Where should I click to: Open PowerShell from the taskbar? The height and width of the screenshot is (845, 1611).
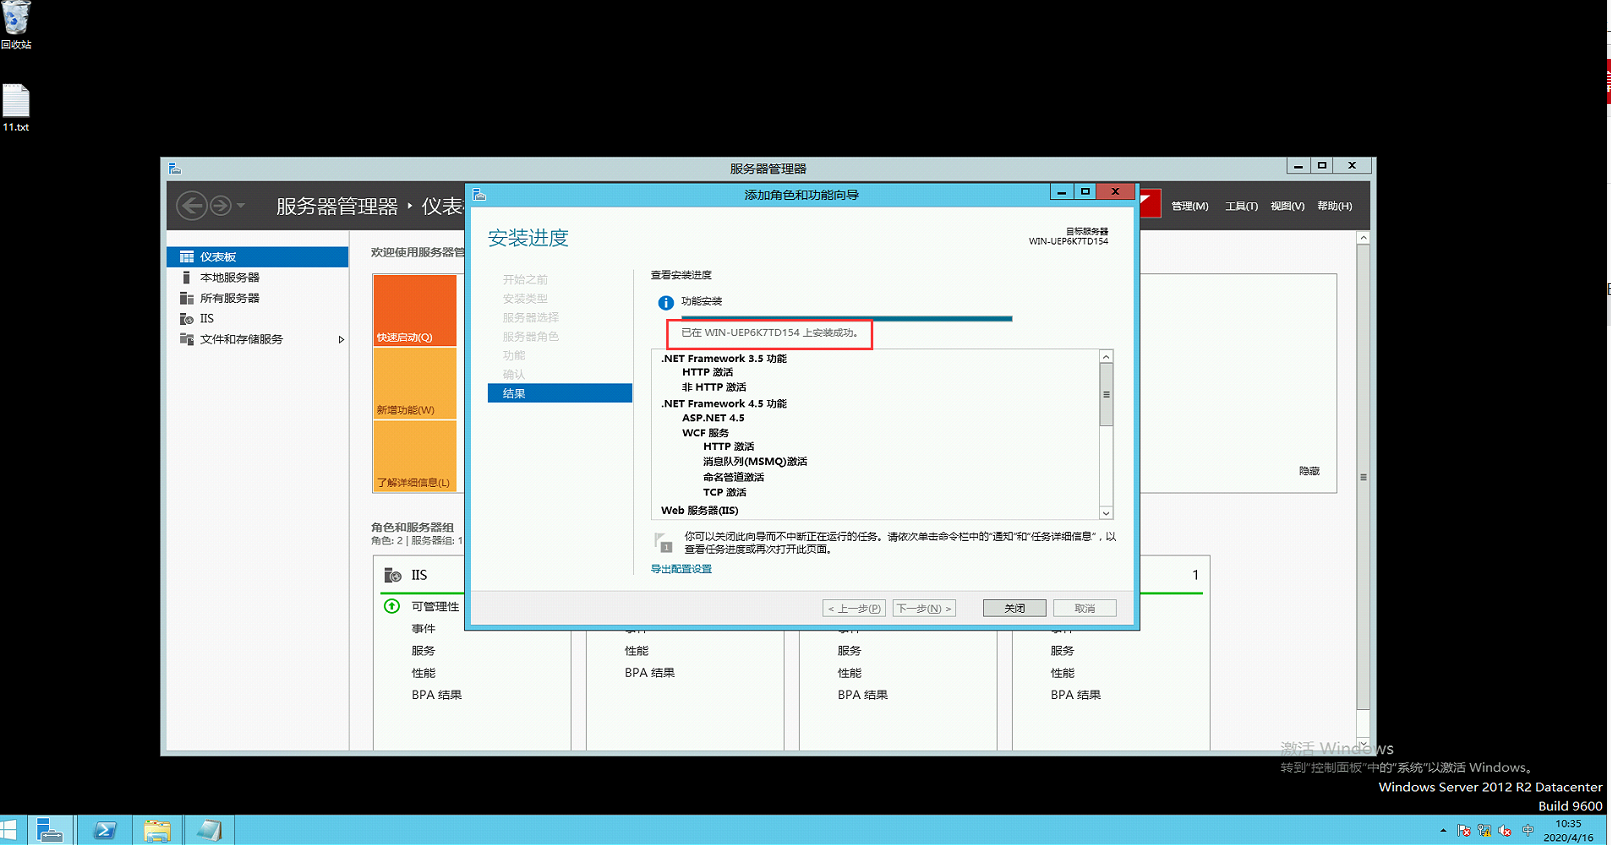[x=104, y=830]
